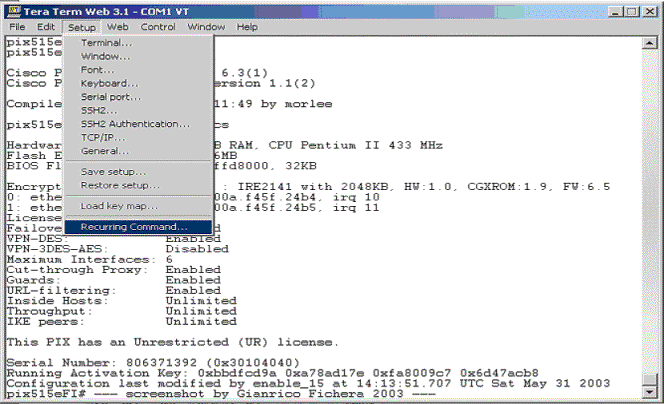Image resolution: width=664 pixels, height=404 pixels.
Task: Click the 'IKE peers:' line
Action: tap(122, 321)
